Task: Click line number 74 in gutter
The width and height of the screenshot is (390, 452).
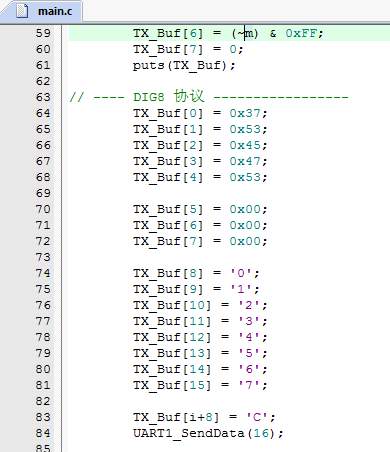Action: coord(43,273)
